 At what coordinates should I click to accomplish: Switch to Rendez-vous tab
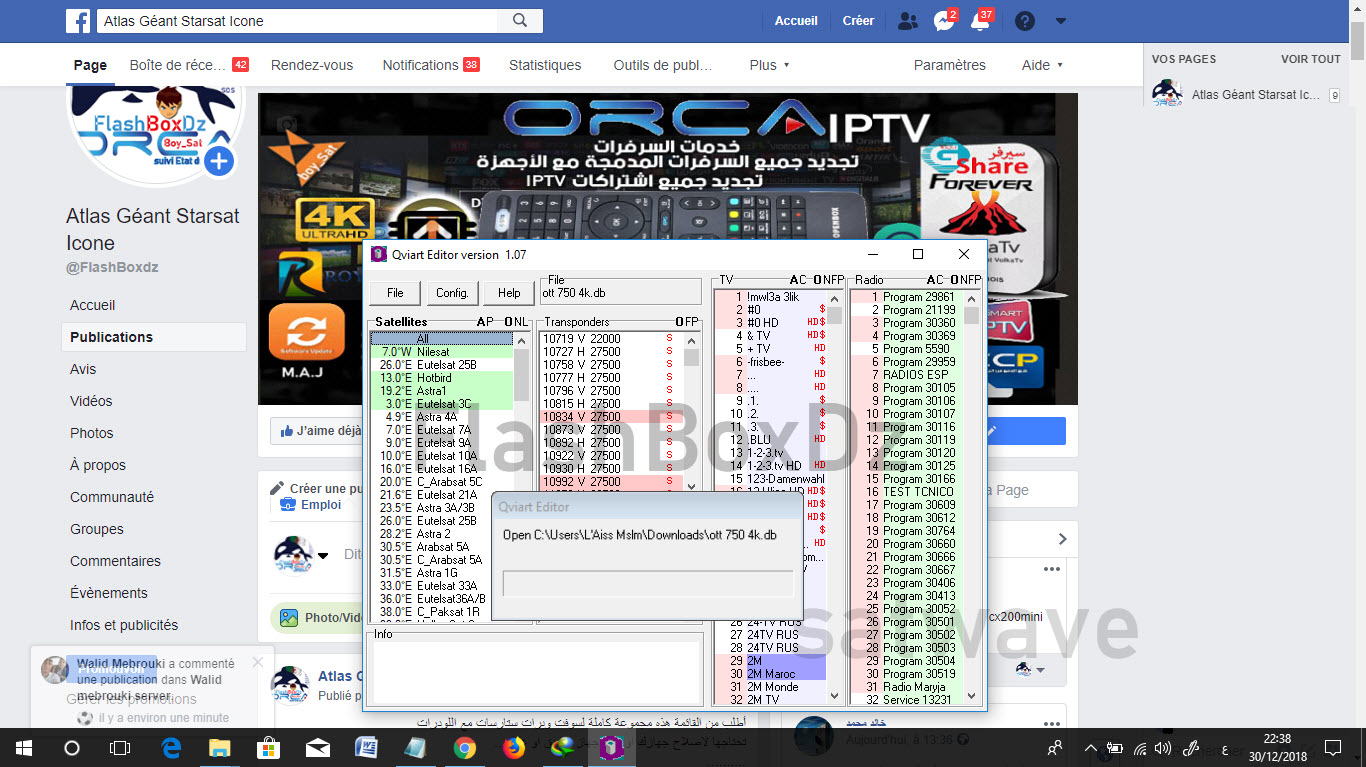[x=312, y=65]
